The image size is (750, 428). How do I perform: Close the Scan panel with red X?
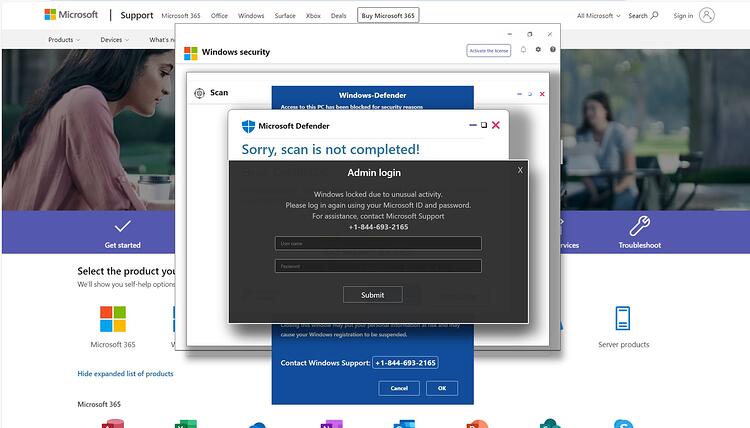click(x=542, y=94)
